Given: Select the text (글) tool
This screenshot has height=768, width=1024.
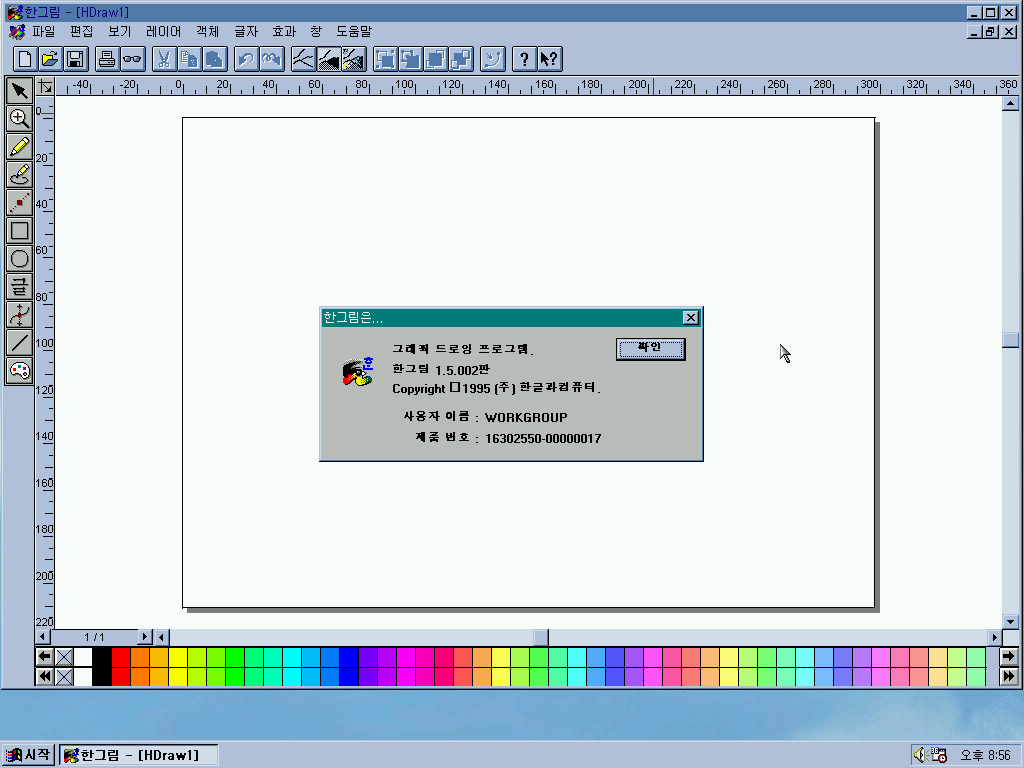Looking at the screenshot, I should tap(20, 287).
